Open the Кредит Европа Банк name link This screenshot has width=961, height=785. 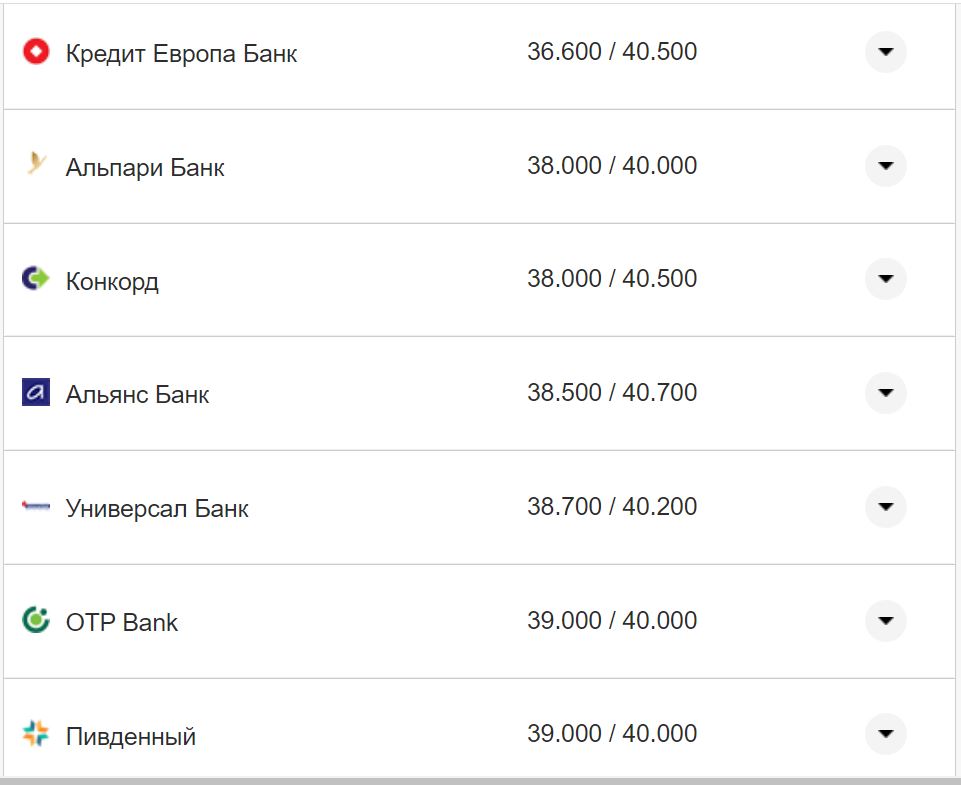(x=181, y=53)
